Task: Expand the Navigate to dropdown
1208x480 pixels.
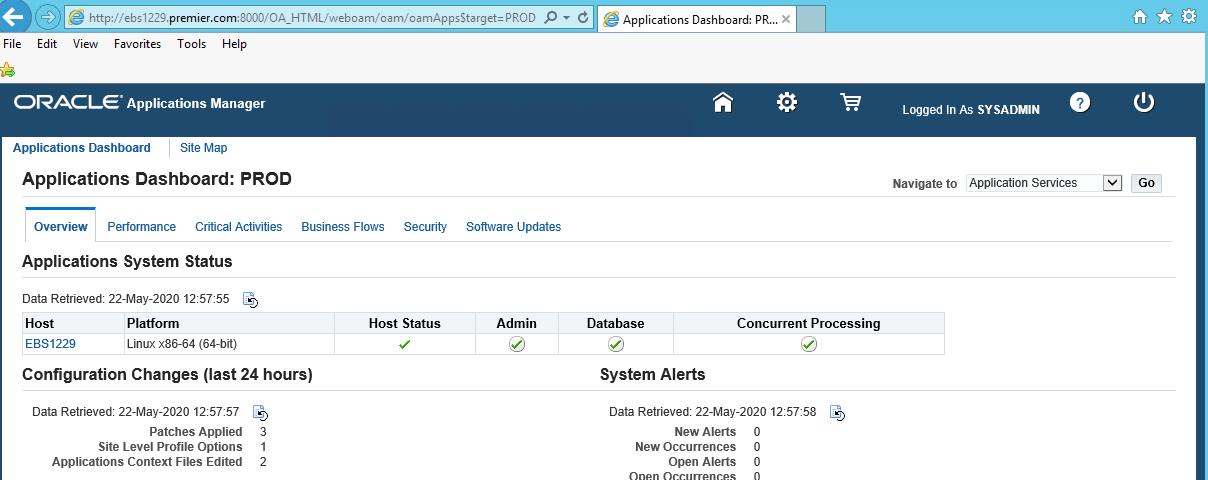Action: point(1112,183)
